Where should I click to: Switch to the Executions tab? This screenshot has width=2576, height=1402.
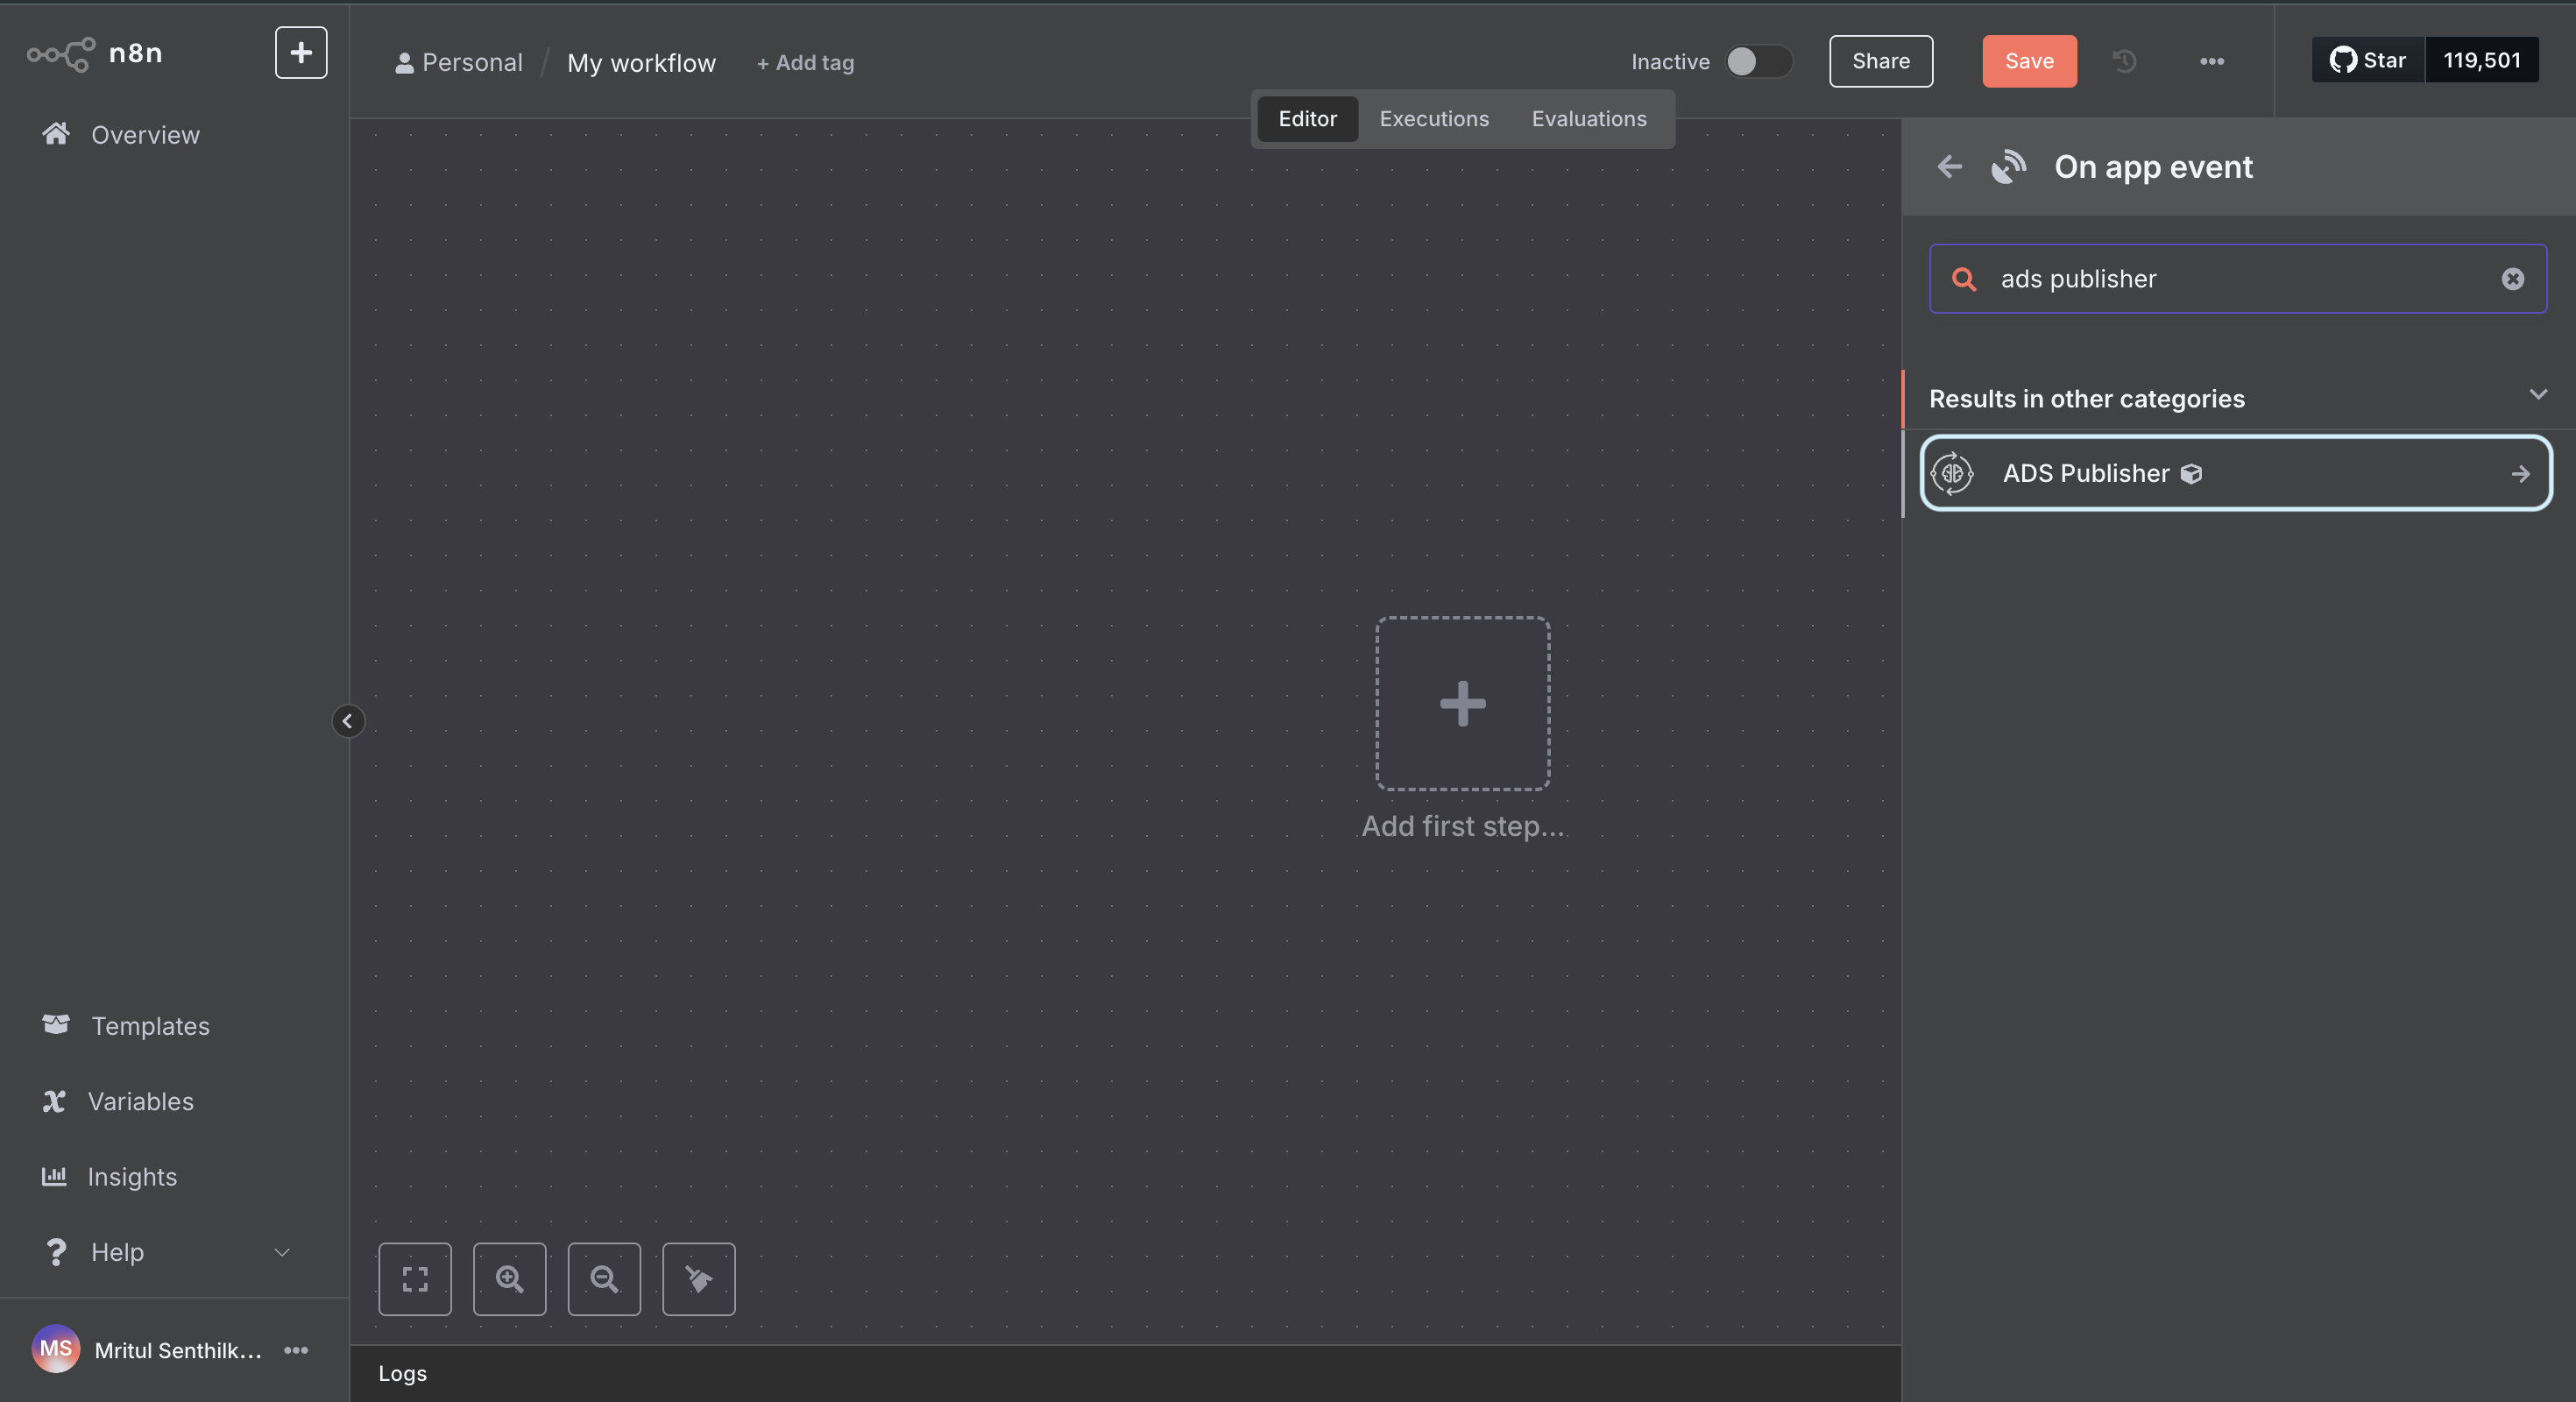click(x=1434, y=119)
